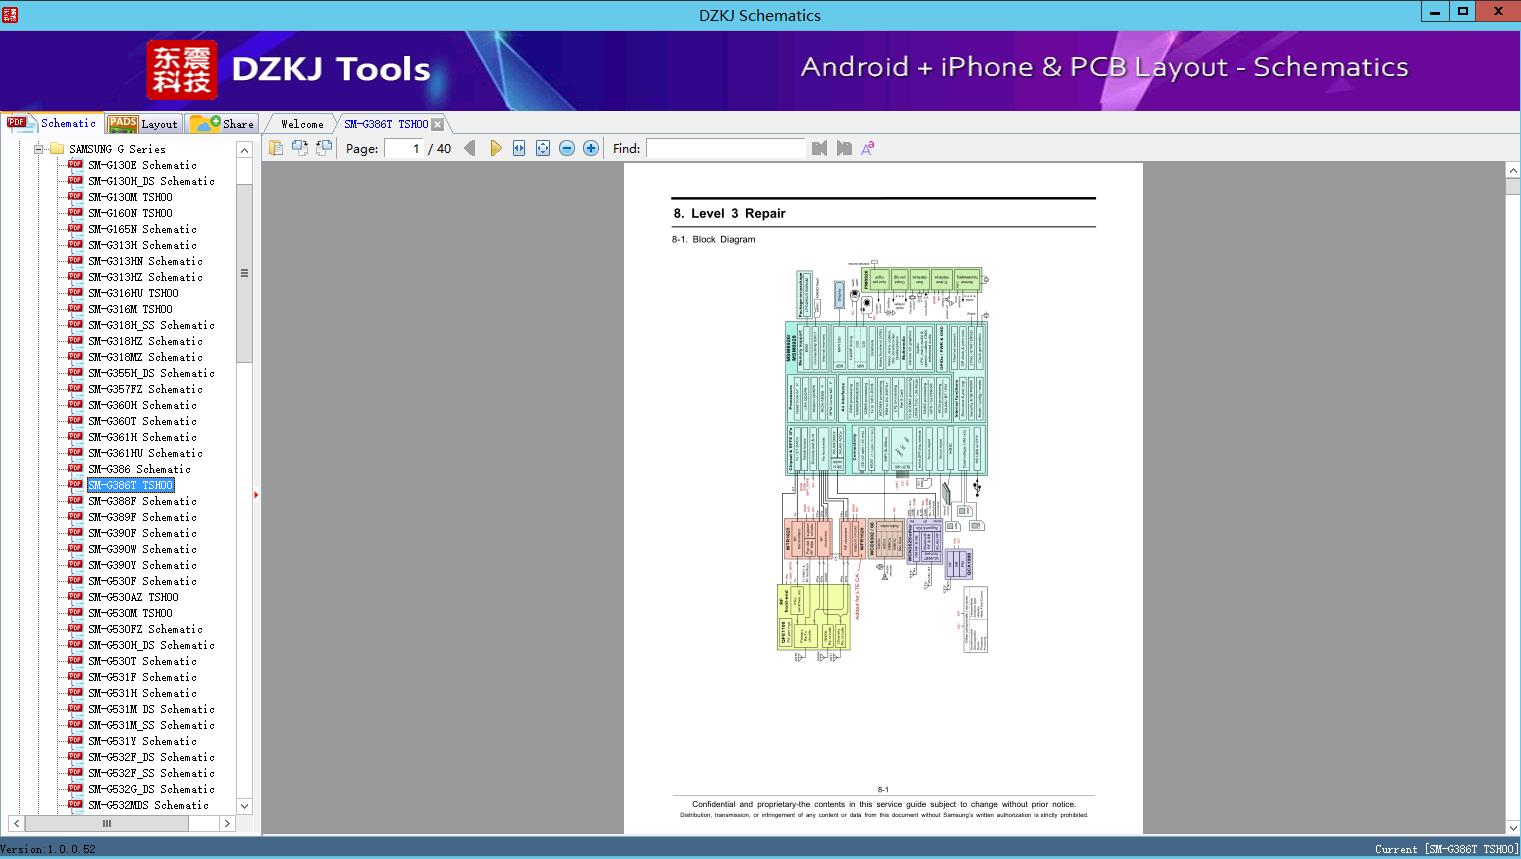Go to the previous page arrow

pyautogui.click(x=470, y=148)
